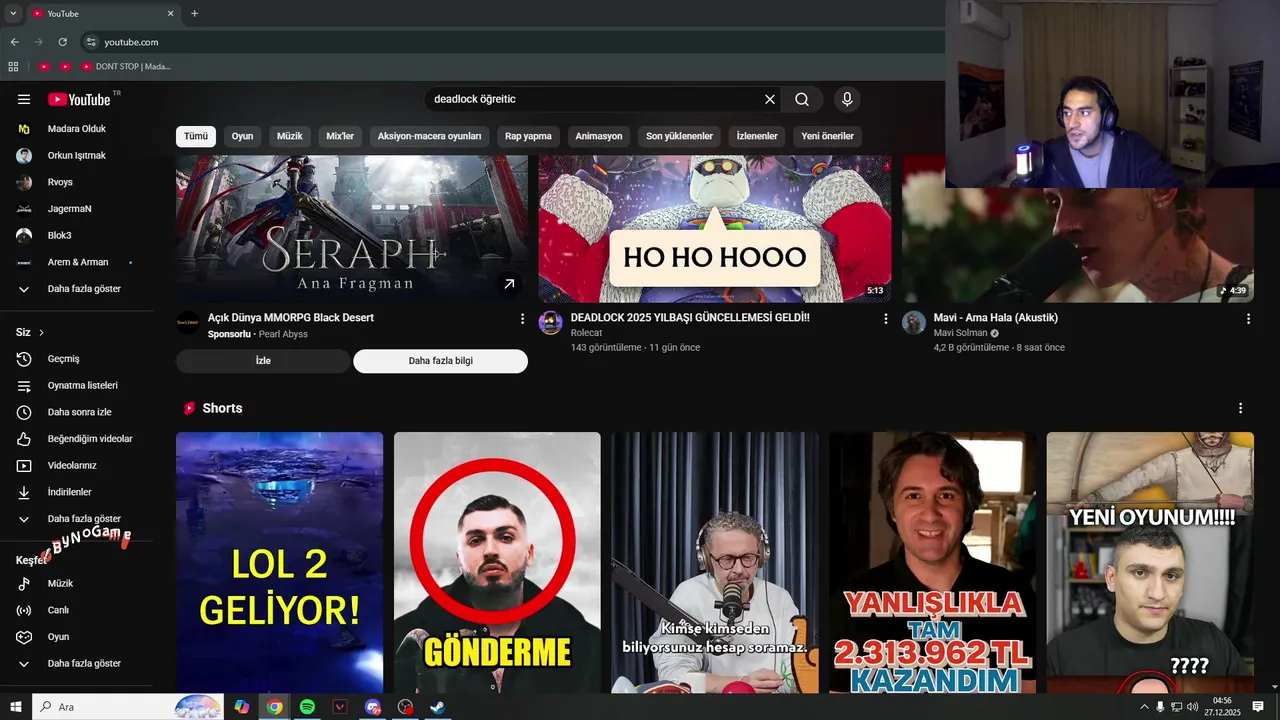Open options menu for DEADLOCK 2025 video
This screenshot has width=1280, height=720.
click(x=885, y=318)
